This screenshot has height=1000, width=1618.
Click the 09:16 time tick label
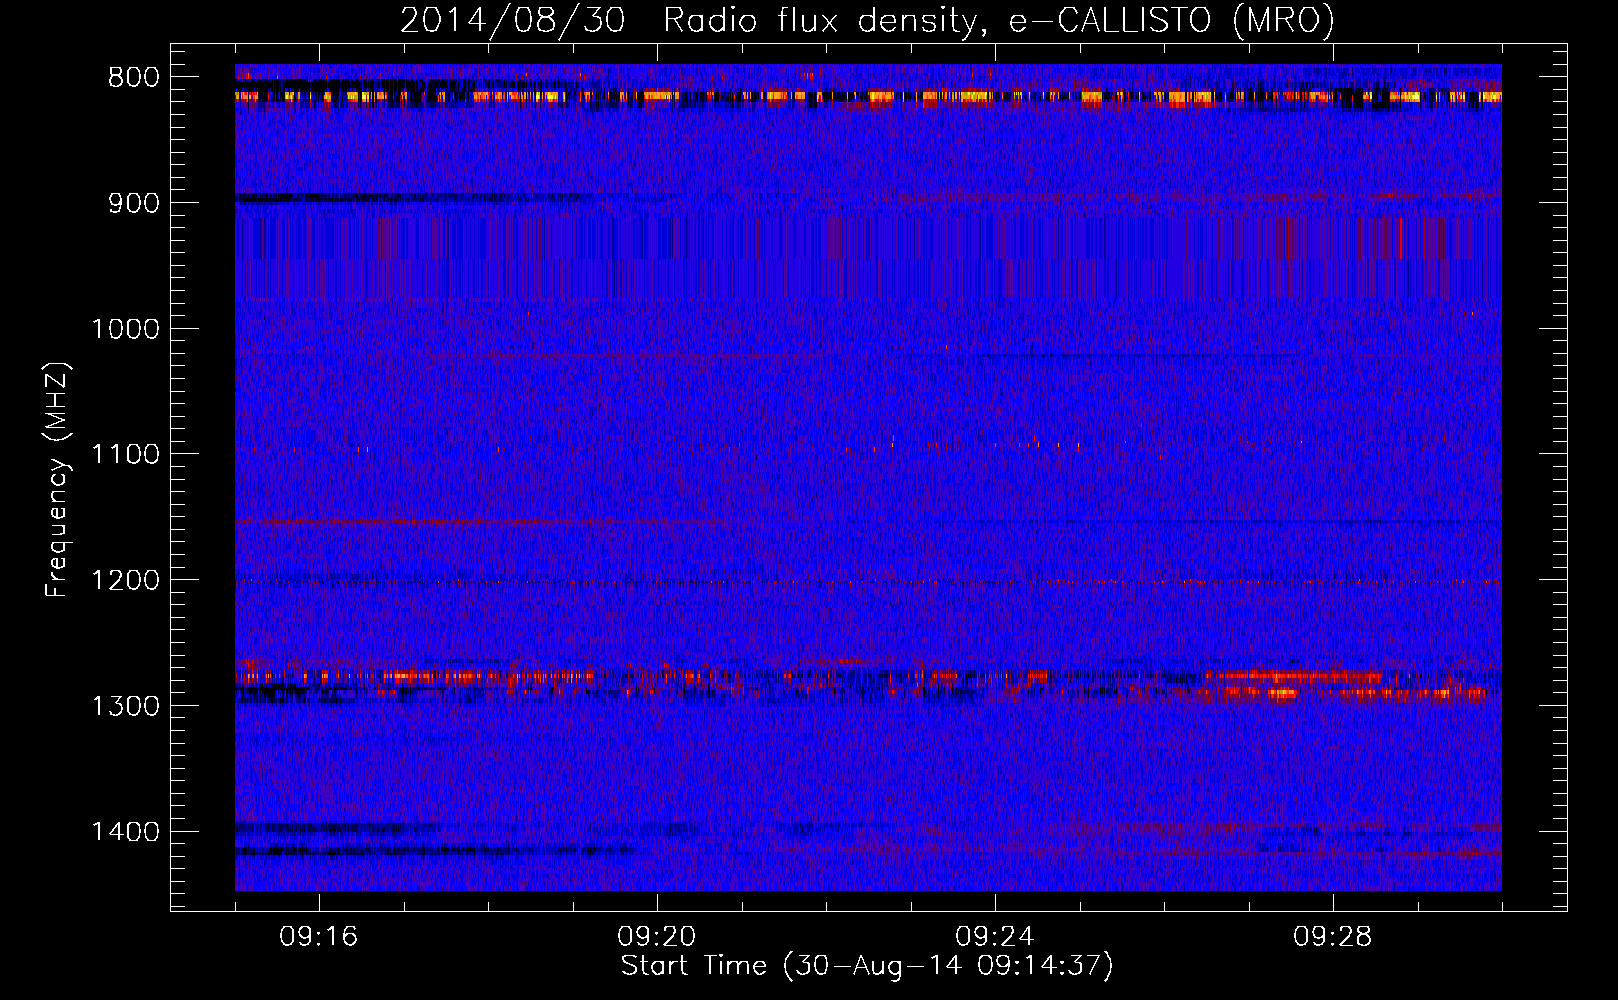[319, 937]
